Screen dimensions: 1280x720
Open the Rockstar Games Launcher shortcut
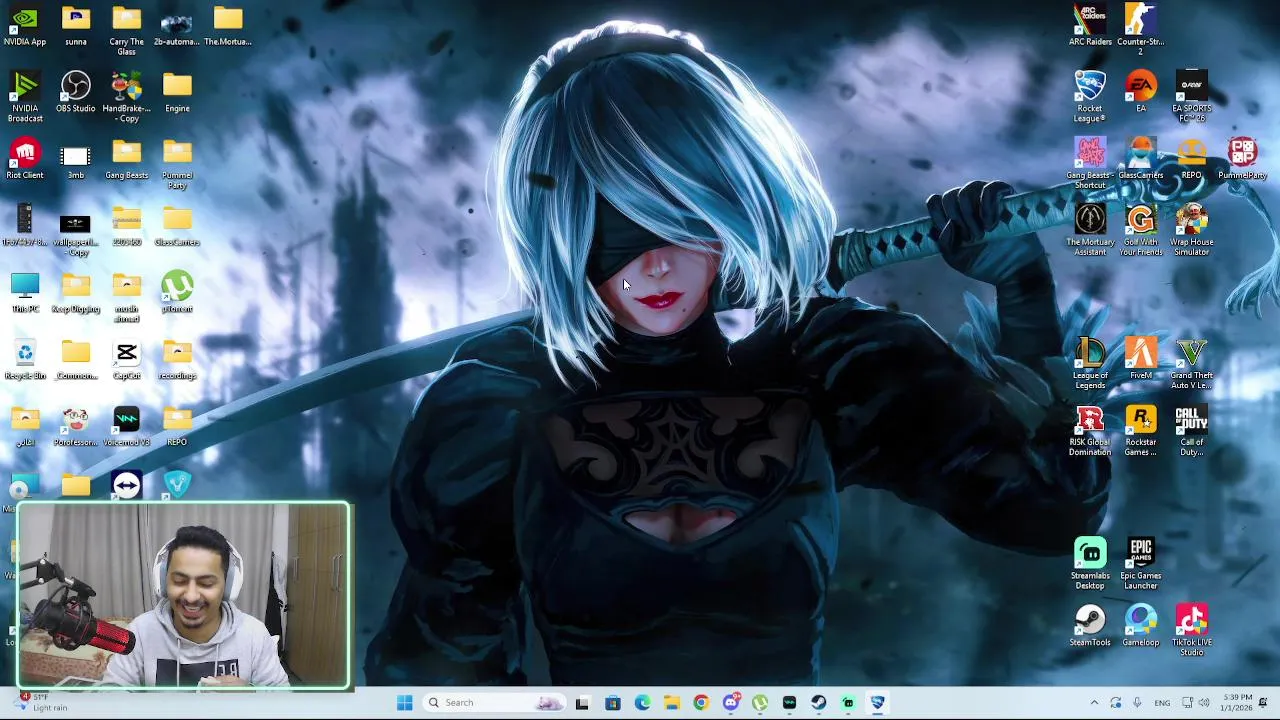tap(1141, 431)
